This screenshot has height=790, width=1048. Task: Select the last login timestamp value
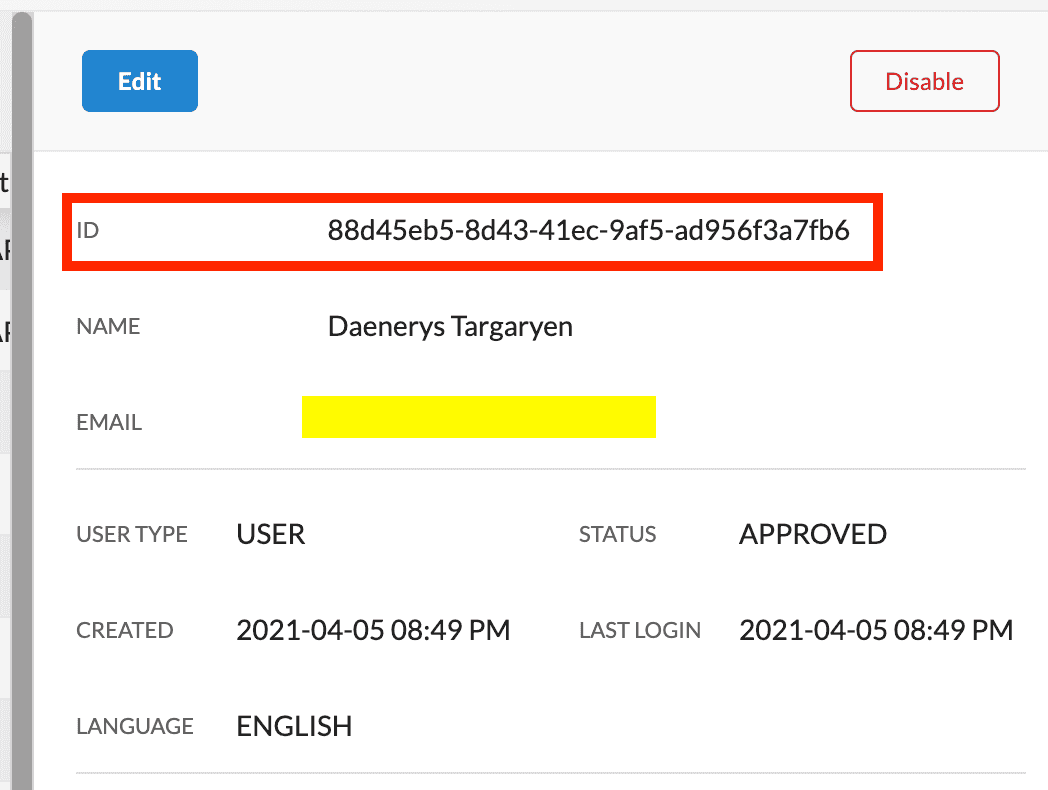tap(876, 631)
